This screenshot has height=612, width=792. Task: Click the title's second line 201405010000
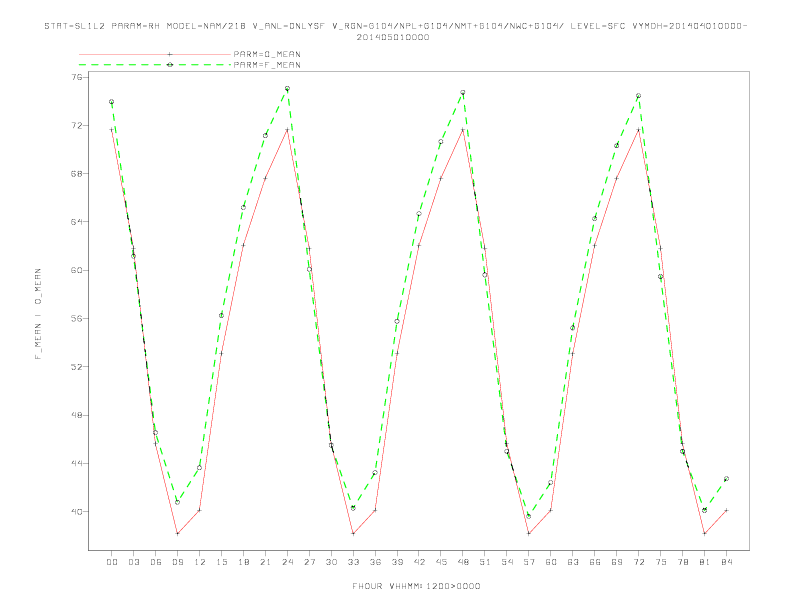coord(393,37)
